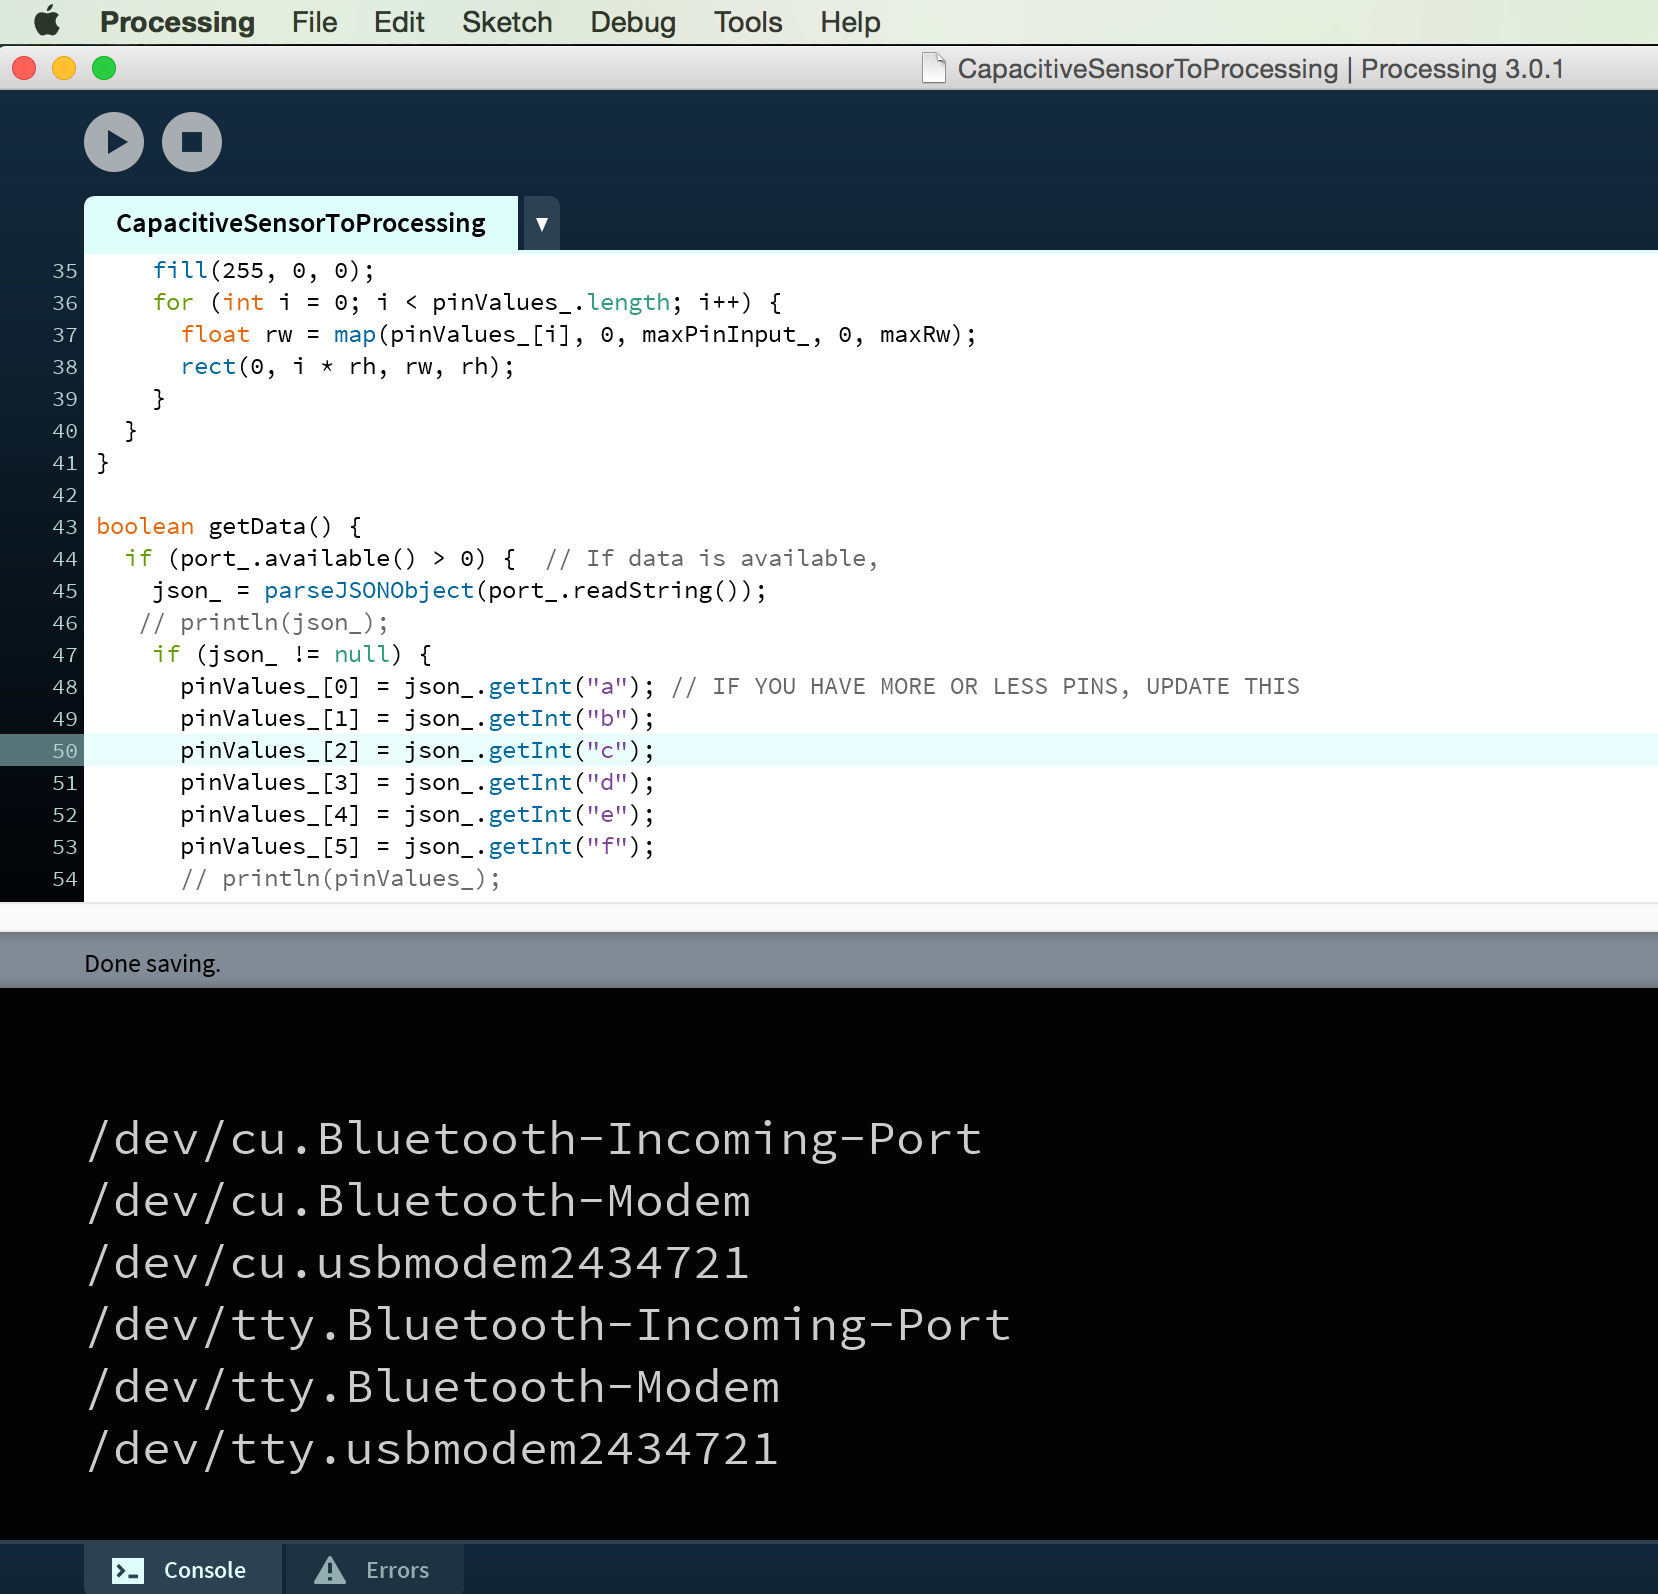Click '/dev/tty.Bluetooth-Modem' in the console

pos(434,1387)
